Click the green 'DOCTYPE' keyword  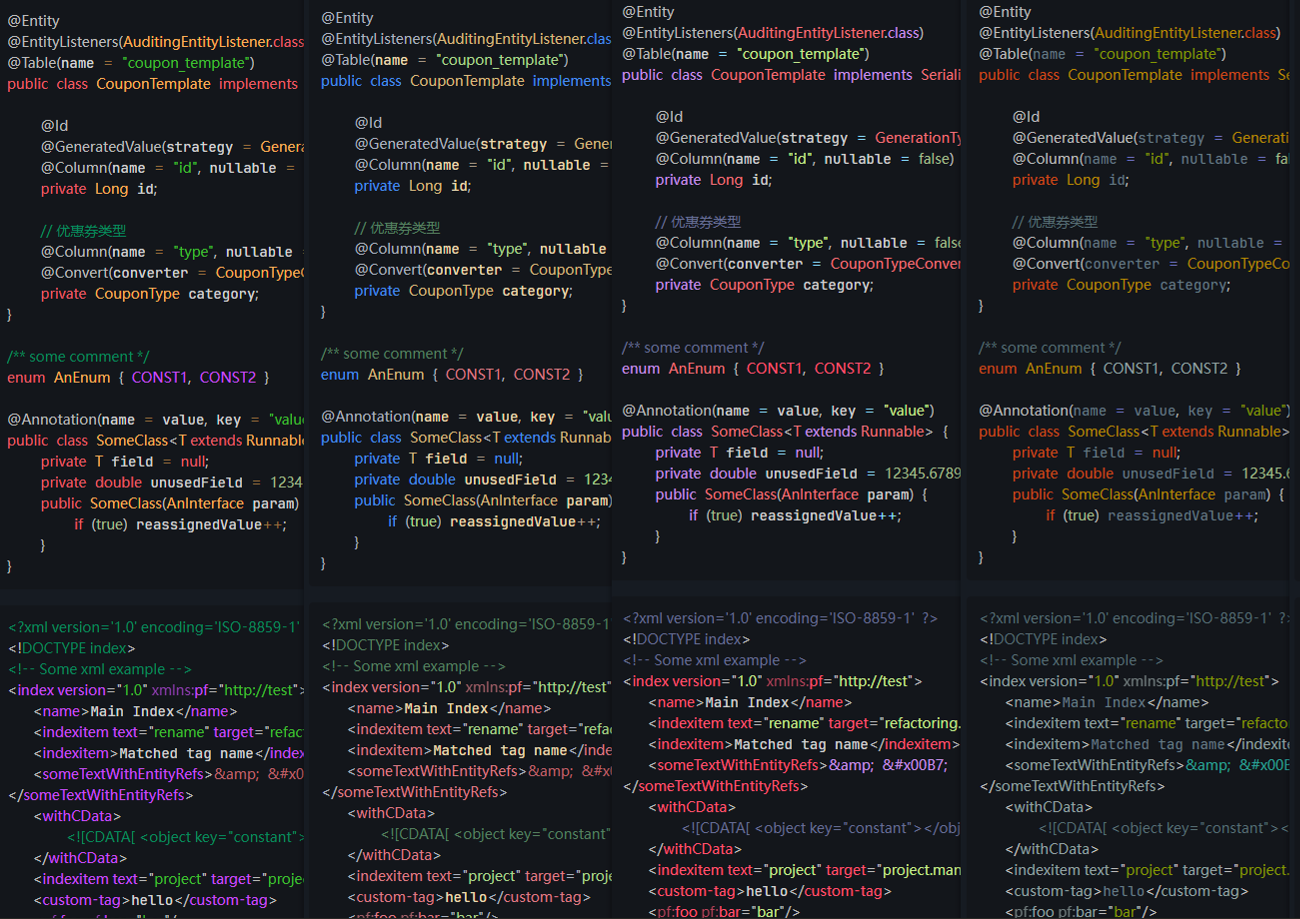pyautogui.click(x=55, y=648)
